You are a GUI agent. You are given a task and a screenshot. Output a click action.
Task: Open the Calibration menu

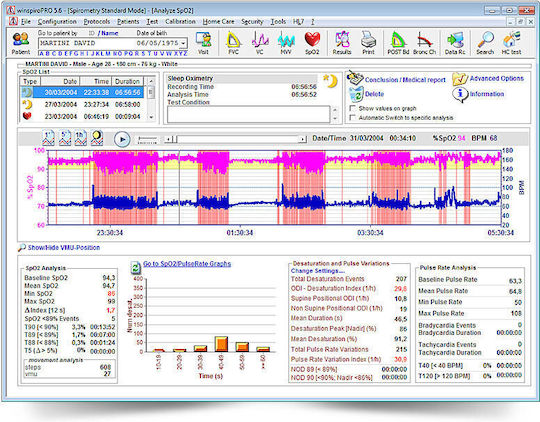[180, 22]
